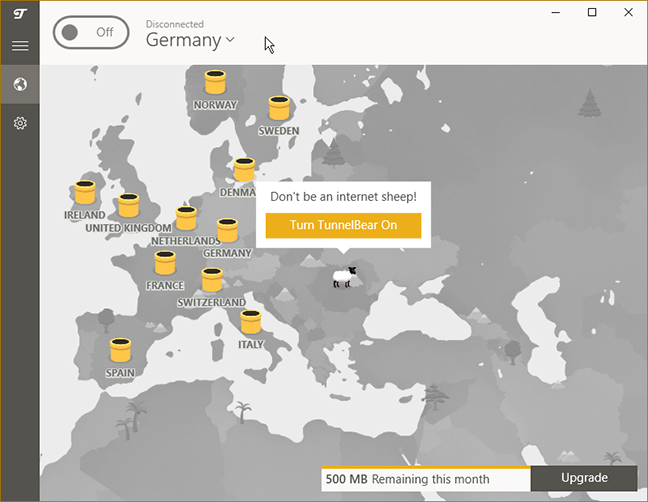Select the Italy tunnel on map
Screen dimensions: 648x502
(251, 322)
